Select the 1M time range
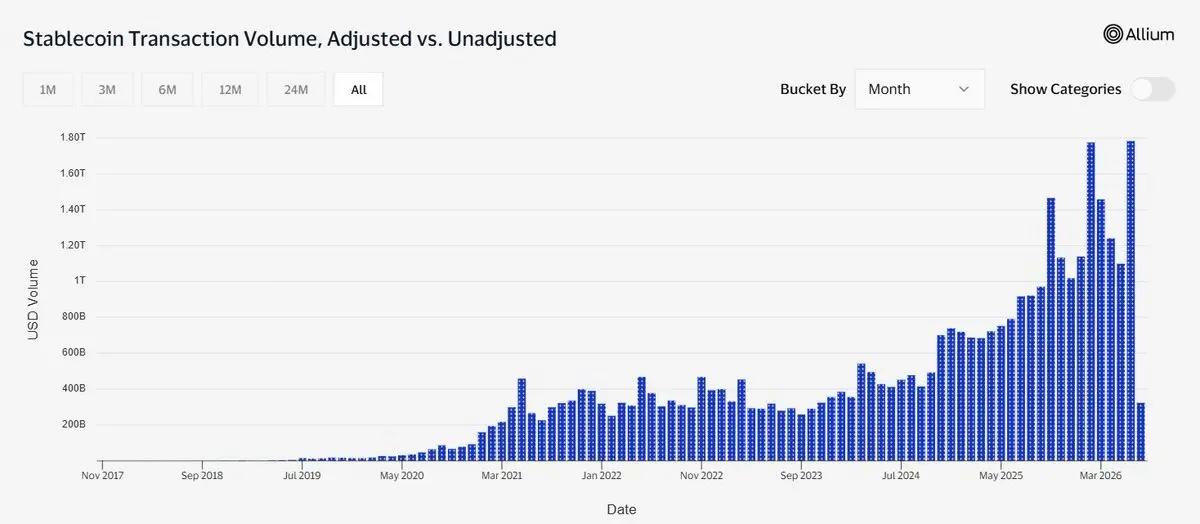Screen dimensions: 1200x524 (x=48, y=89)
